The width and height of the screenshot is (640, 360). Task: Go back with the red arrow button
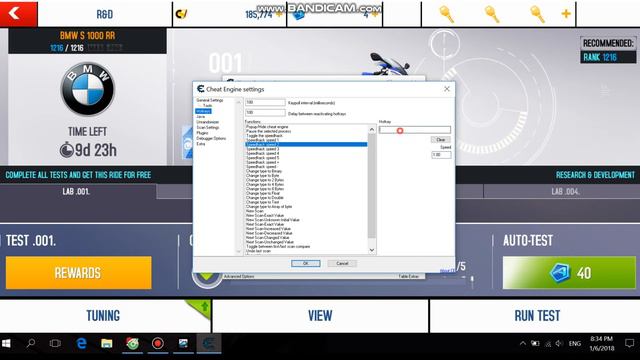coord(18,13)
